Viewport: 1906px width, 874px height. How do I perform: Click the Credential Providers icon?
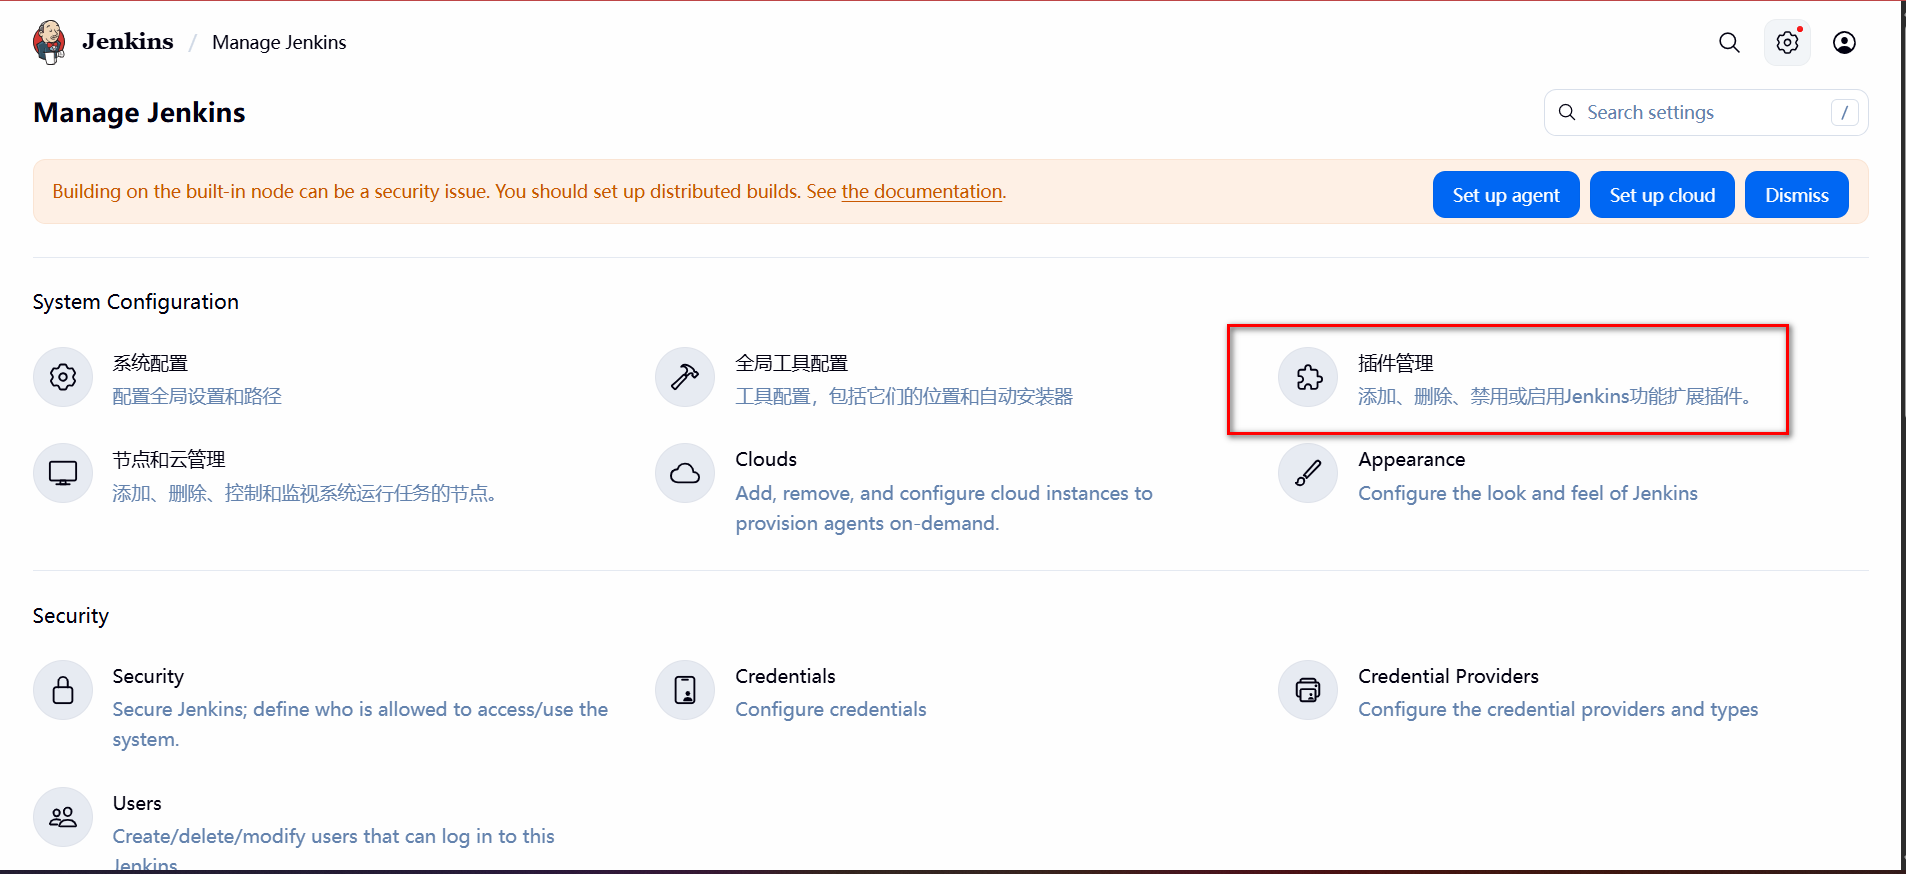tap(1308, 690)
